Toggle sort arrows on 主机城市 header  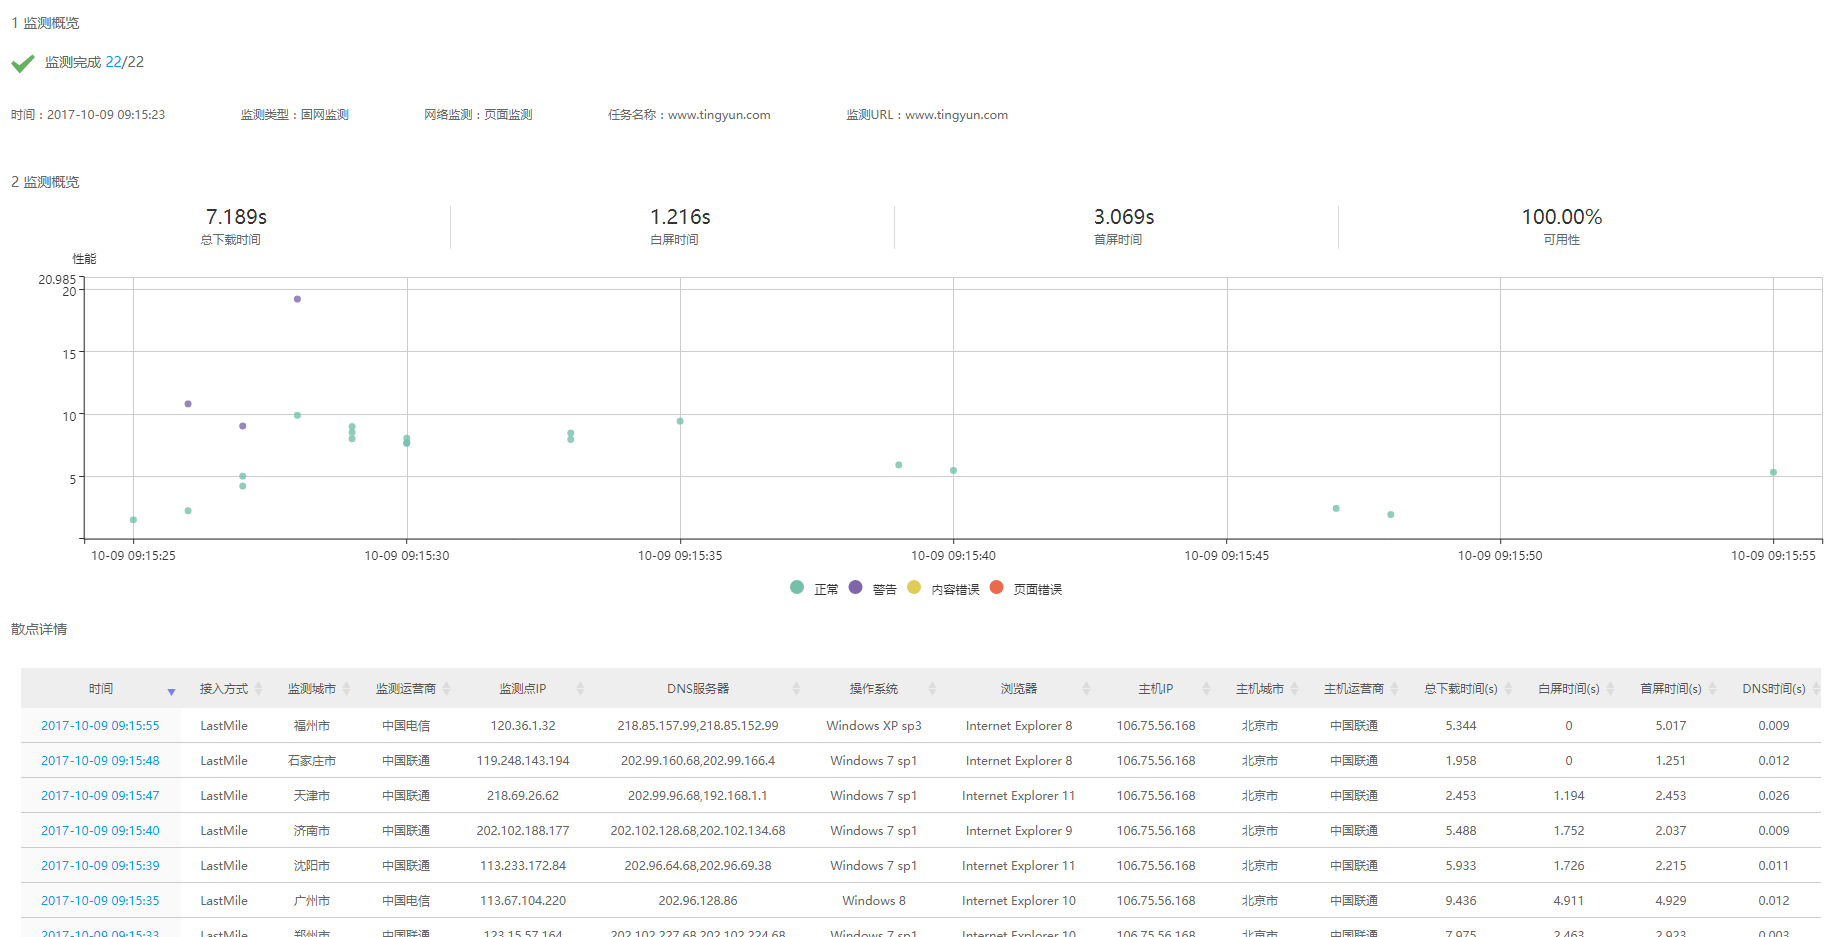pyautogui.click(x=1295, y=689)
